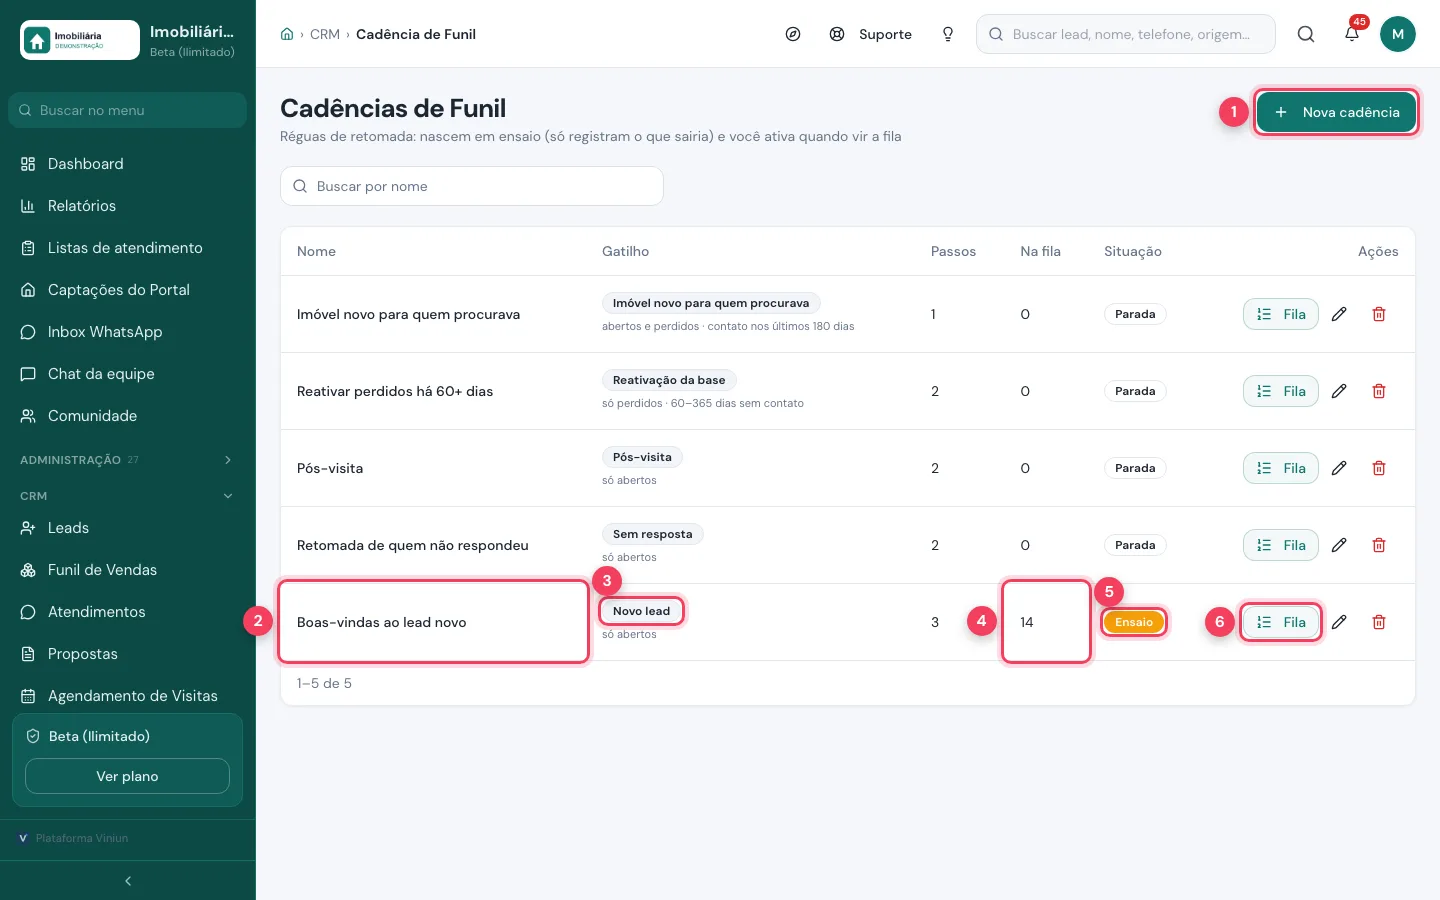Viewport: 1440px width, 900px height.
Task: Delete Imóvel novo para quem procurava cadence
Action: tap(1379, 314)
